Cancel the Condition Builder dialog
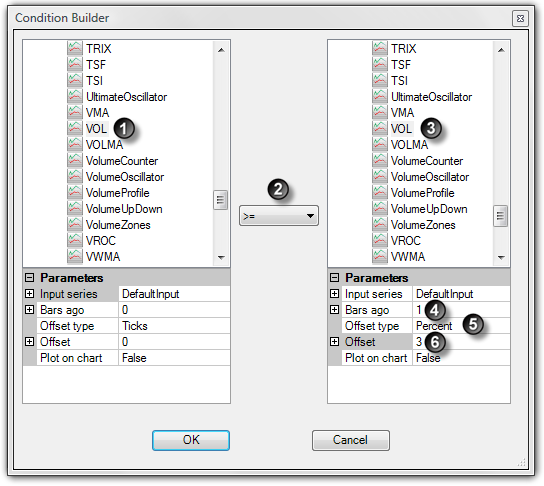544x486 pixels. point(351,440)
